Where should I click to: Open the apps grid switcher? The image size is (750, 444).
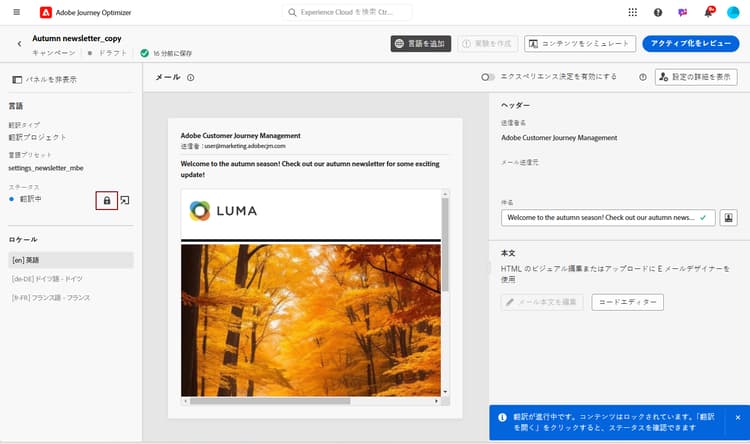[x=632, y=12]
